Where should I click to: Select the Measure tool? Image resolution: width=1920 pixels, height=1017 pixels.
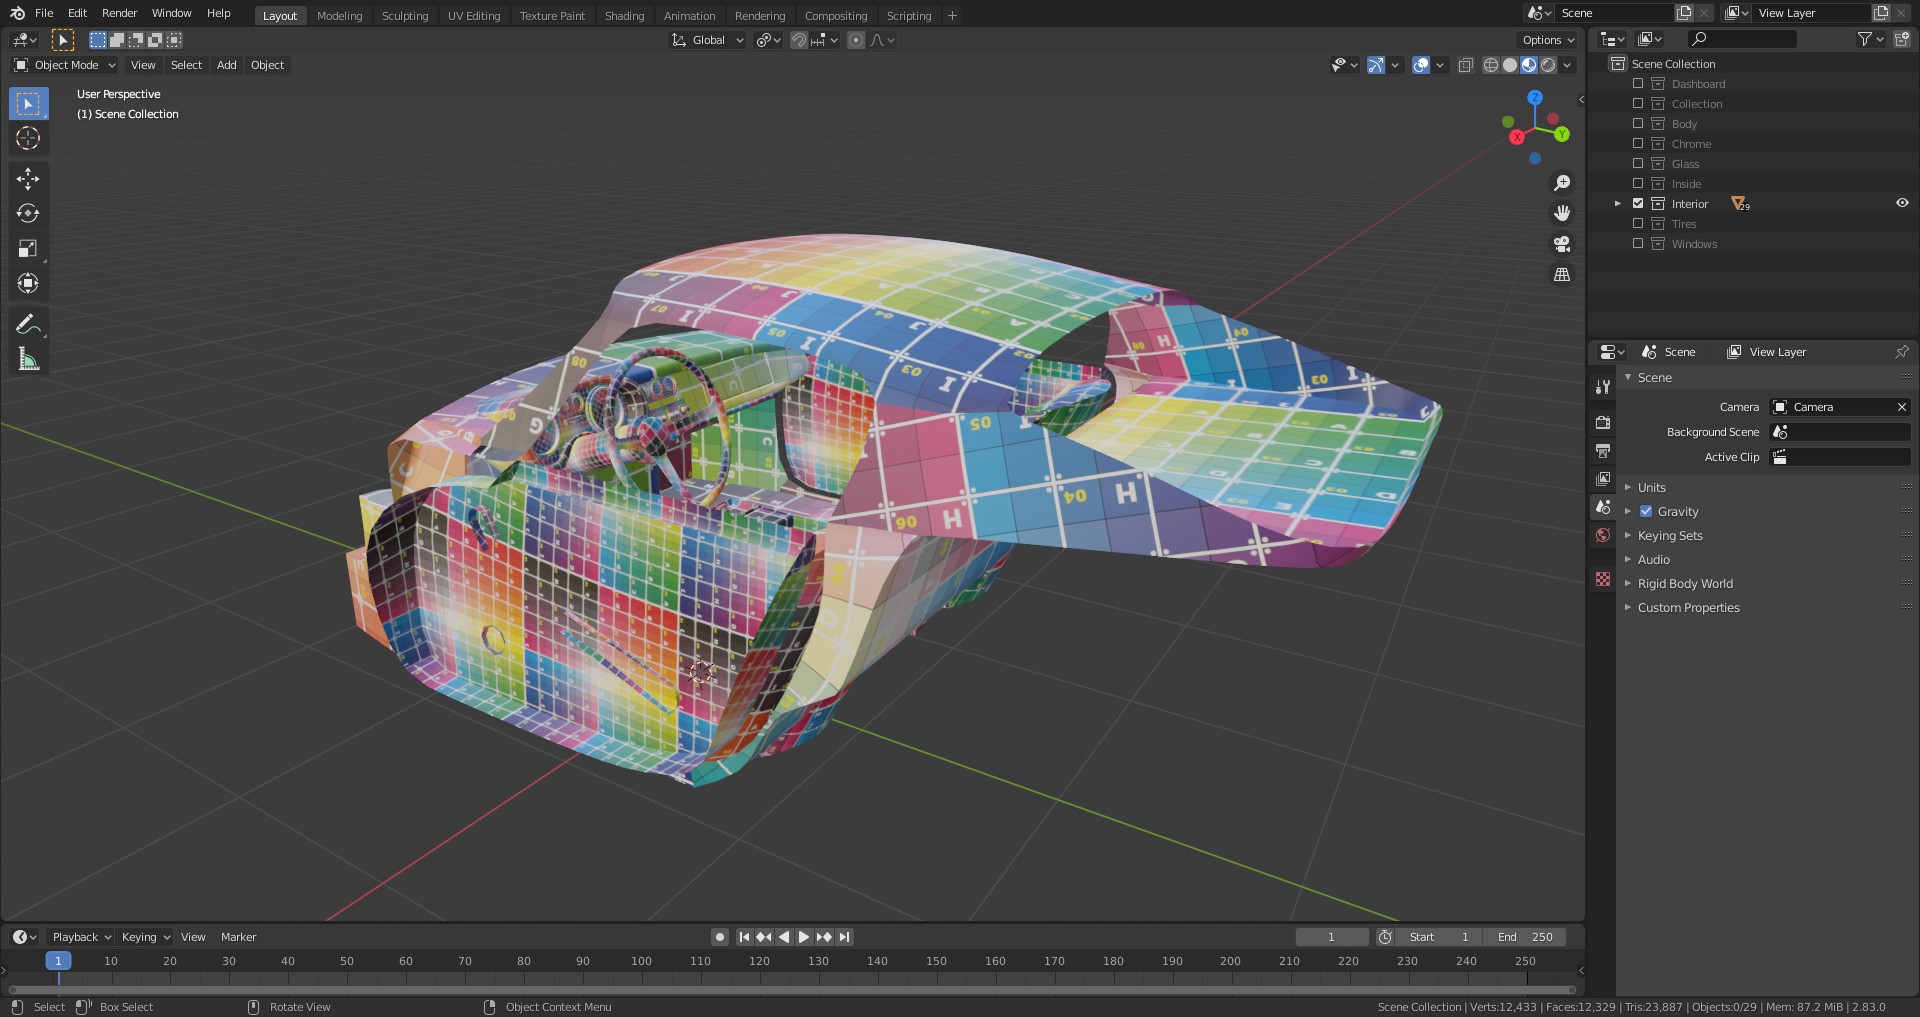[x=28, y=359]
